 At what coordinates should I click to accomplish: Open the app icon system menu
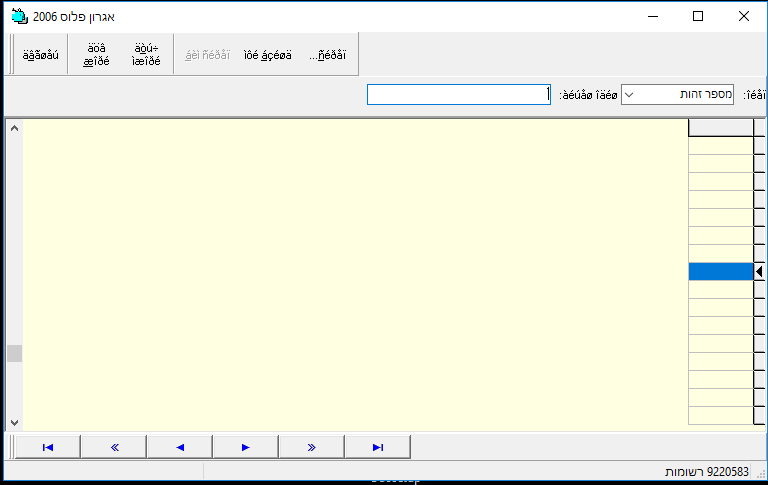click(20, 17)
